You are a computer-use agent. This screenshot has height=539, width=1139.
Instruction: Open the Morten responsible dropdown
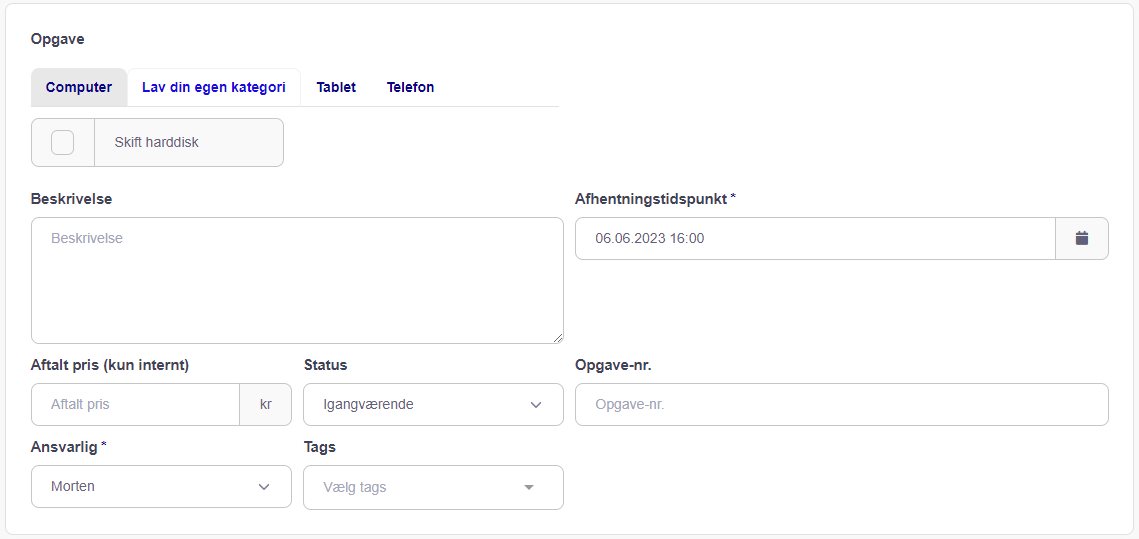[161, 487]
